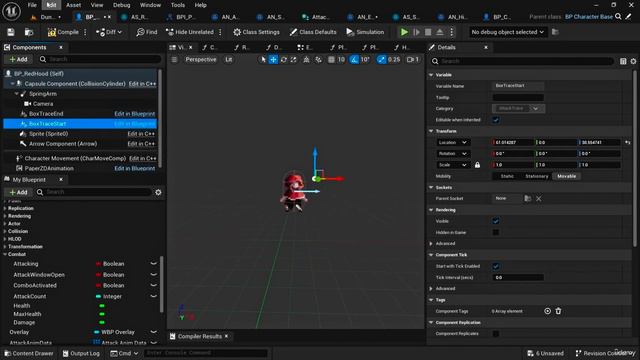Select the Camera component
Viewport: 640px width, 360px height.
point(43,104)
